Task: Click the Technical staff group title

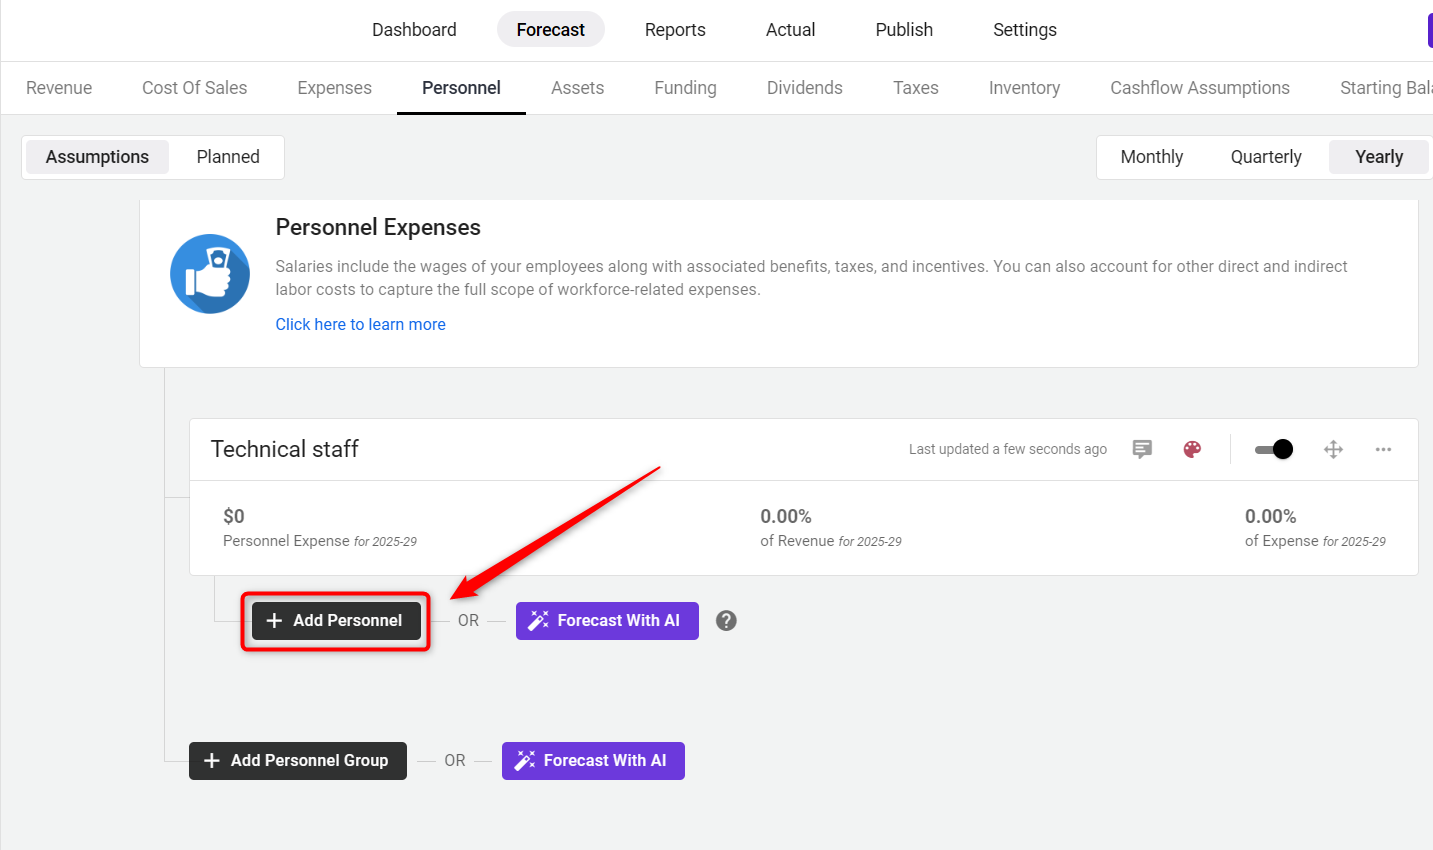Action: [285, 449]
